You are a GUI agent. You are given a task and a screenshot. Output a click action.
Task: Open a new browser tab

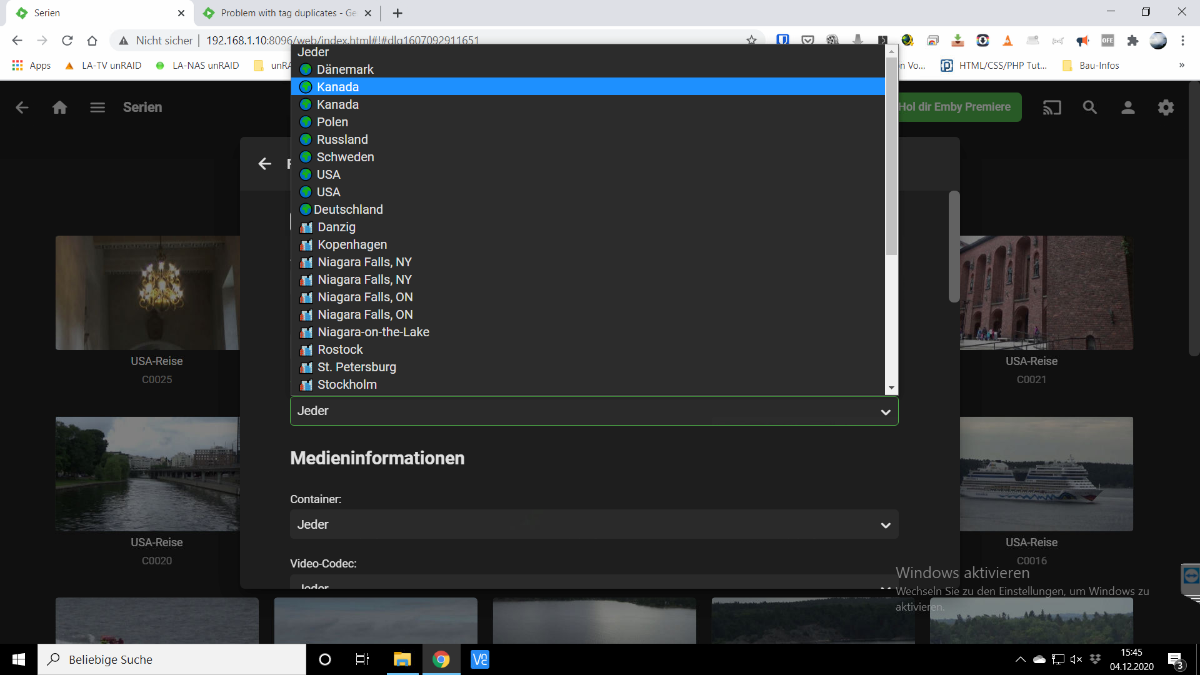(397, 13)
